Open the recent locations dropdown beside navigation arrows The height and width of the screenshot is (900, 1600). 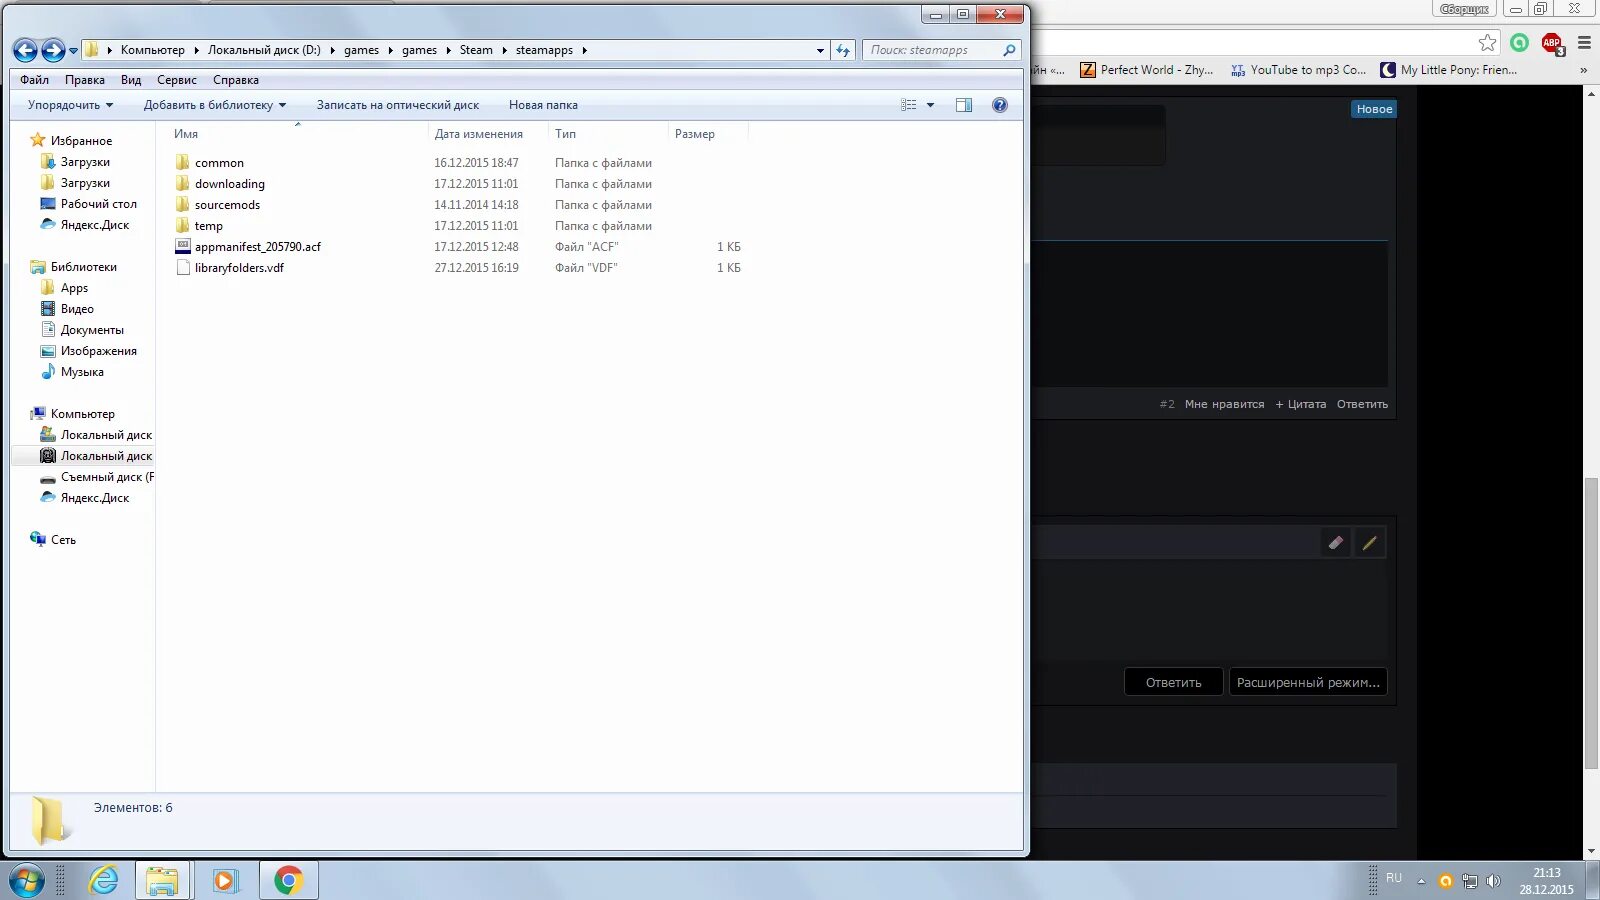(73, 51)
